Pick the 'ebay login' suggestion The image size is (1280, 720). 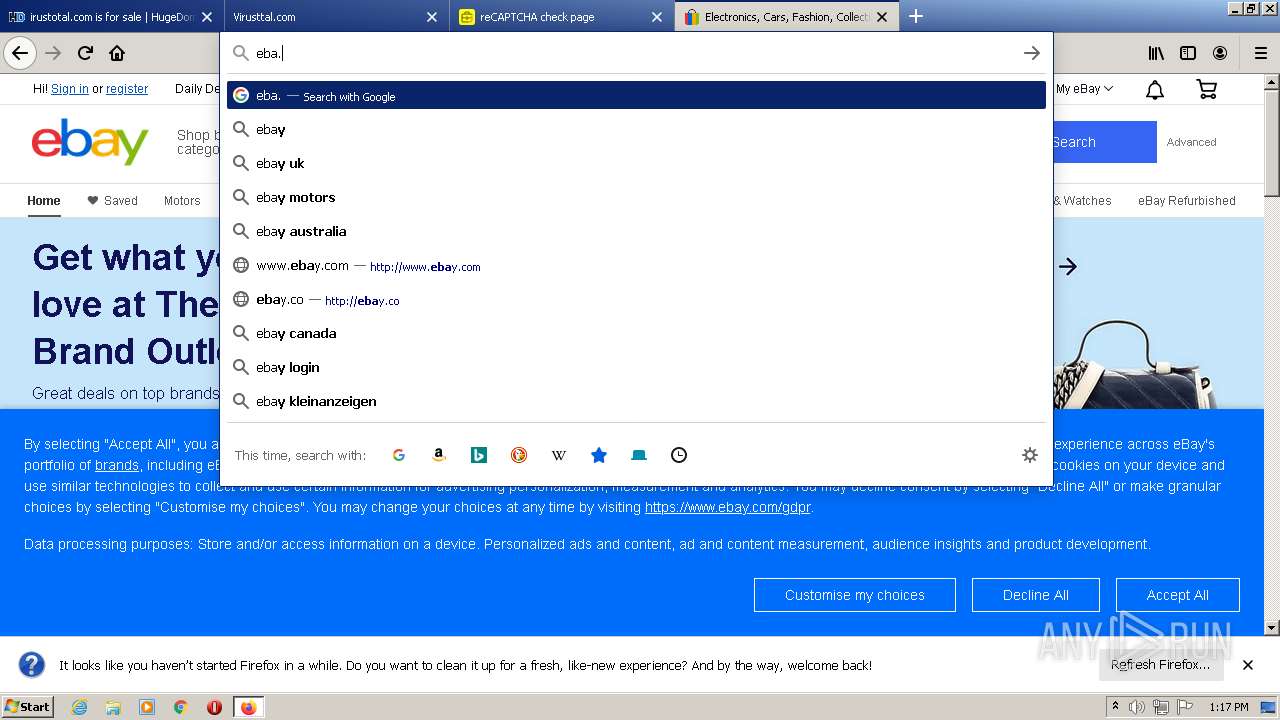click(x=636, y=367)
